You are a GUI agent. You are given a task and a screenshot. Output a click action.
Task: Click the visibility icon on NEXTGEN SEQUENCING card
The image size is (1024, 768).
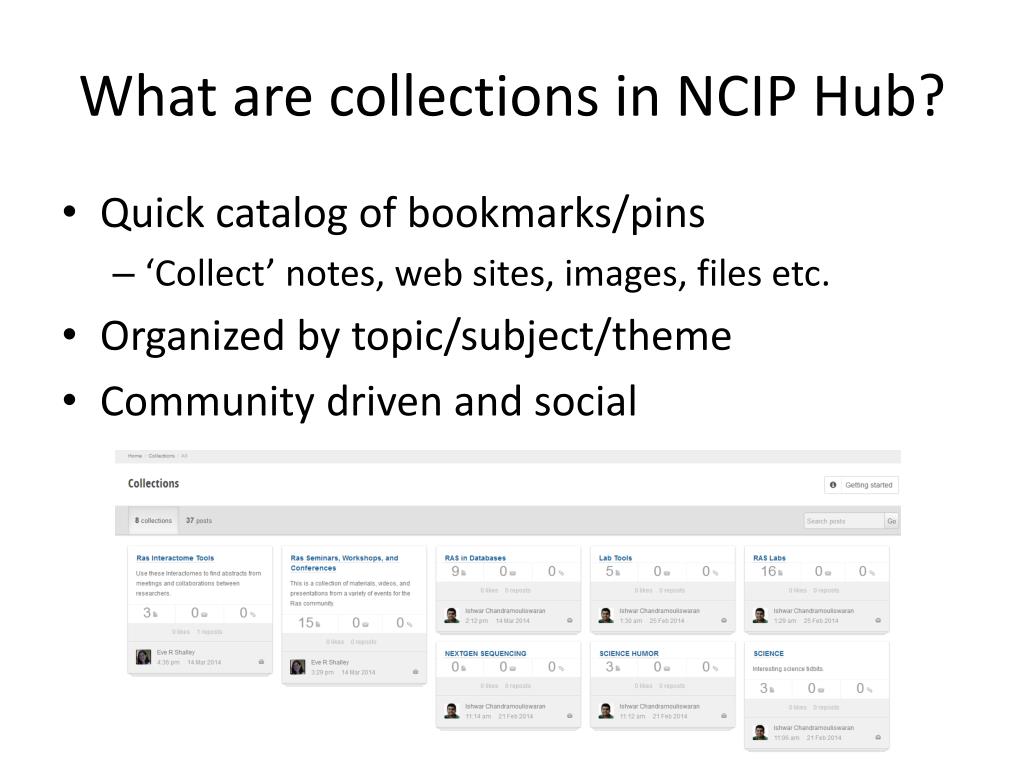coord(569,716)
